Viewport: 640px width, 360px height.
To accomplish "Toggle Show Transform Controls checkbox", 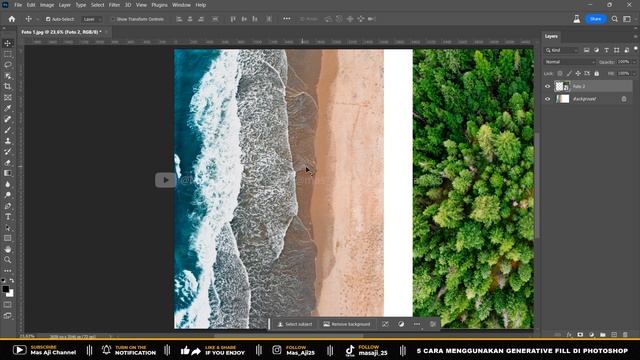I will tap(113, 19).
